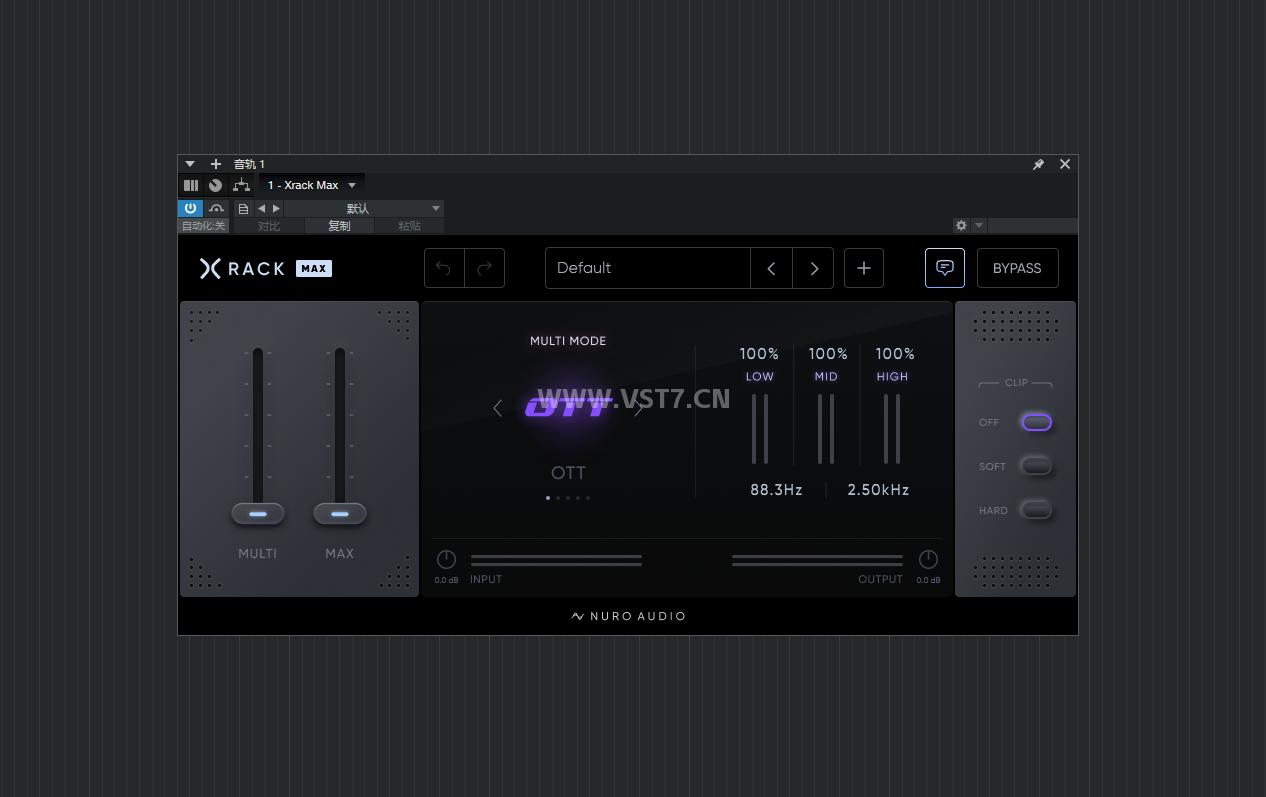Screen dimensions: 1266x797
Task: Click the NURO AUDIO logo
Action: 628,616
